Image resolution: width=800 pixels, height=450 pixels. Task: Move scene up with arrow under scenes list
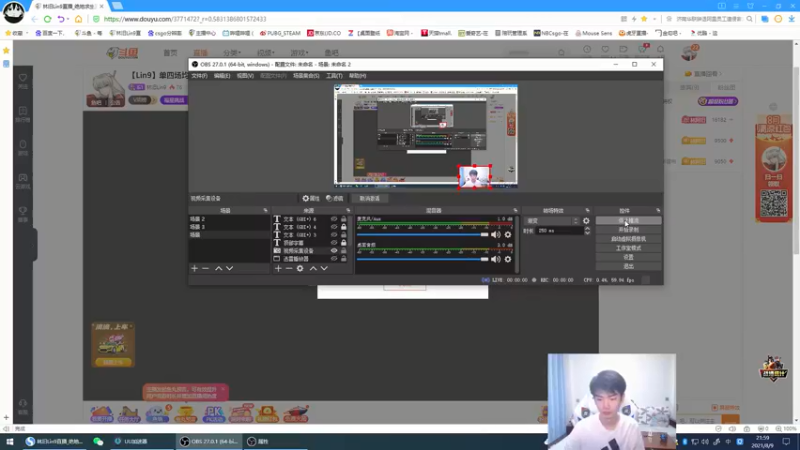pos(218,268)
